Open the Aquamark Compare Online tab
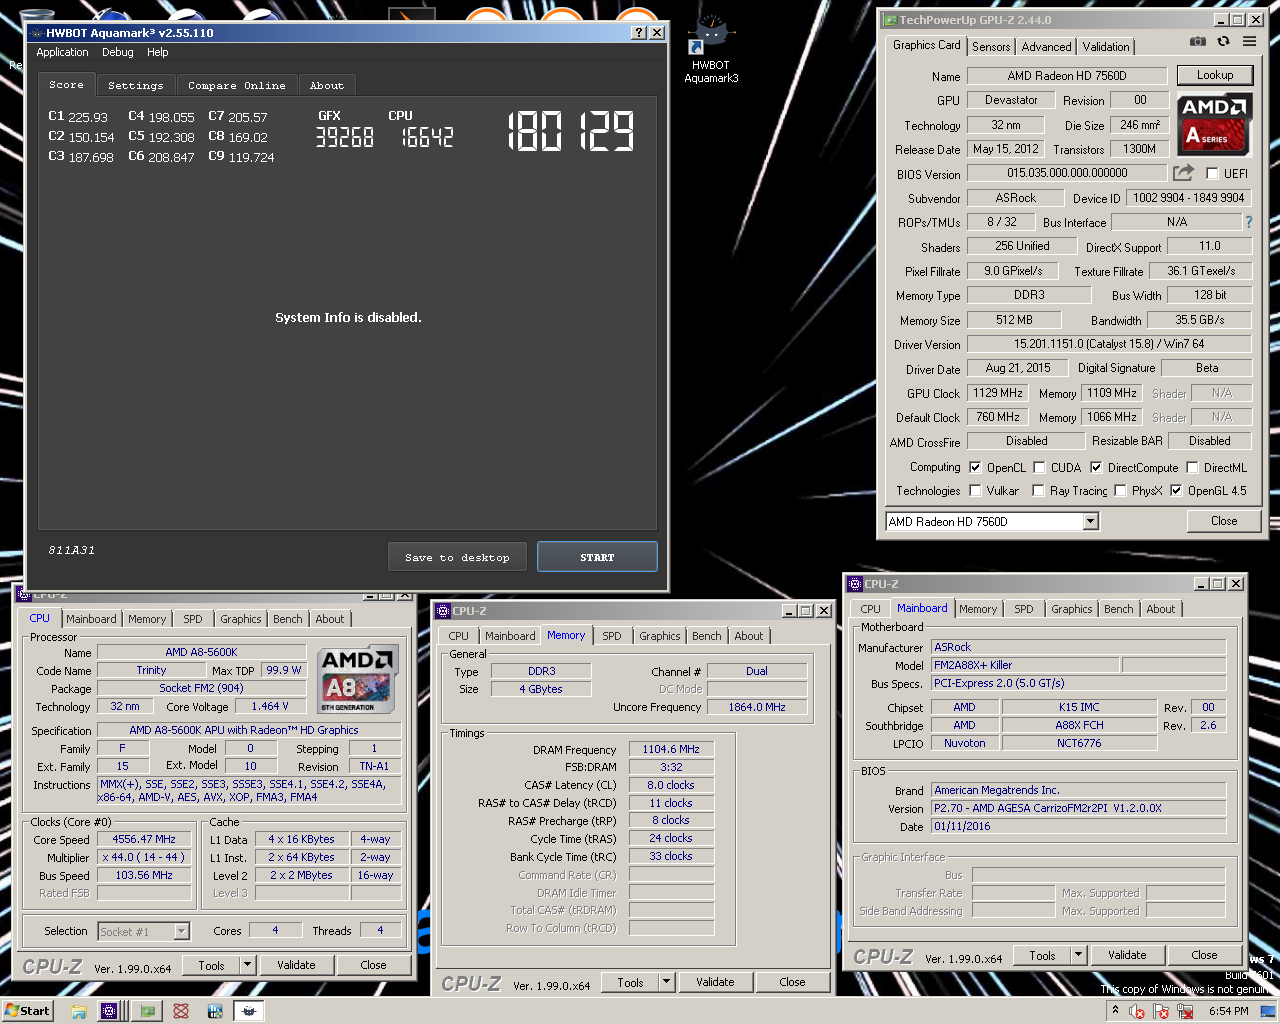 [x=237, y=86]
